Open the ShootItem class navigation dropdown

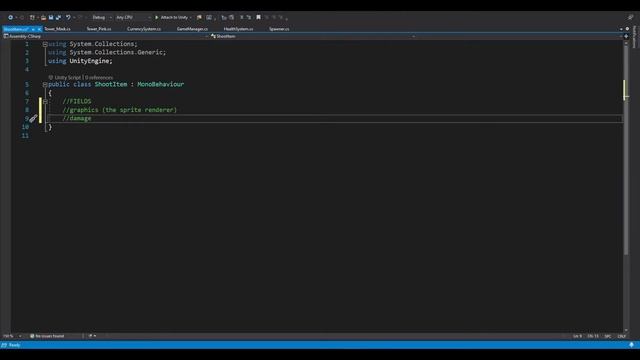pos(312,36)
